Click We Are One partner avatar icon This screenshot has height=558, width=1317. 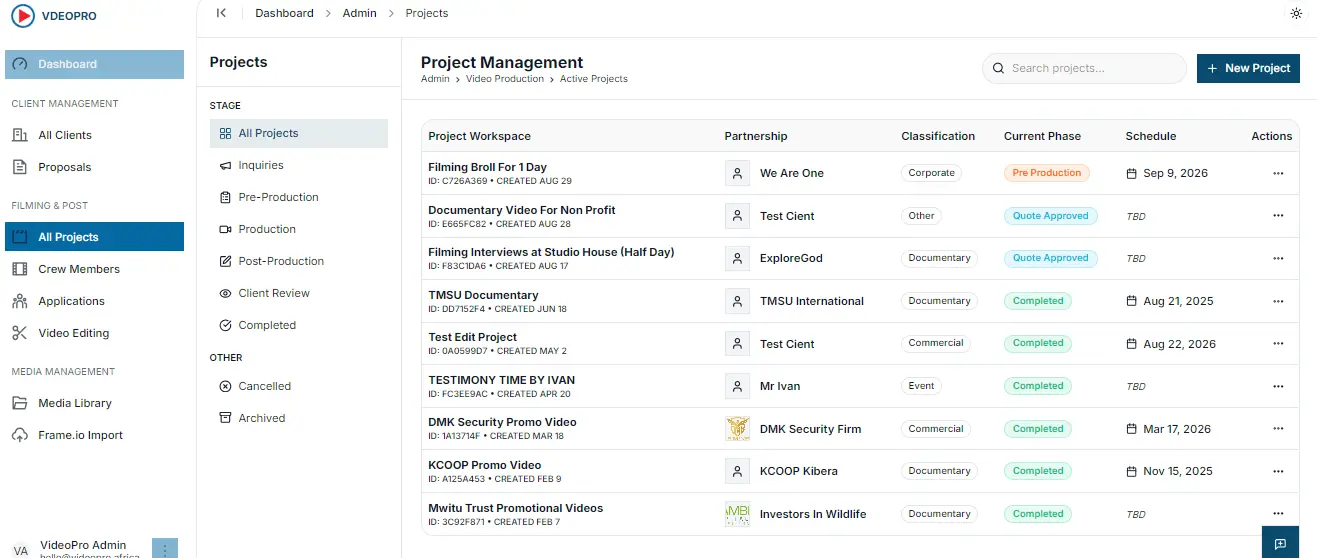(x=737, y=173)
